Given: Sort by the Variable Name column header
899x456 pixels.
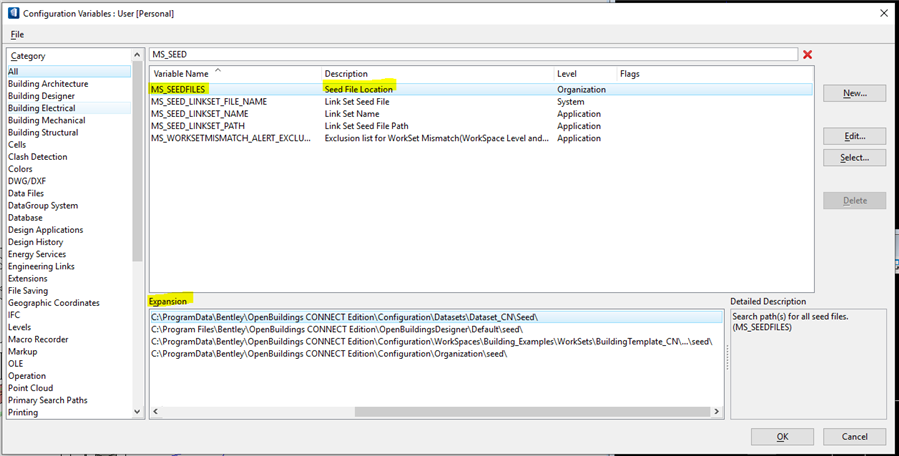Looking at the screenshot, I should (235, 73).
